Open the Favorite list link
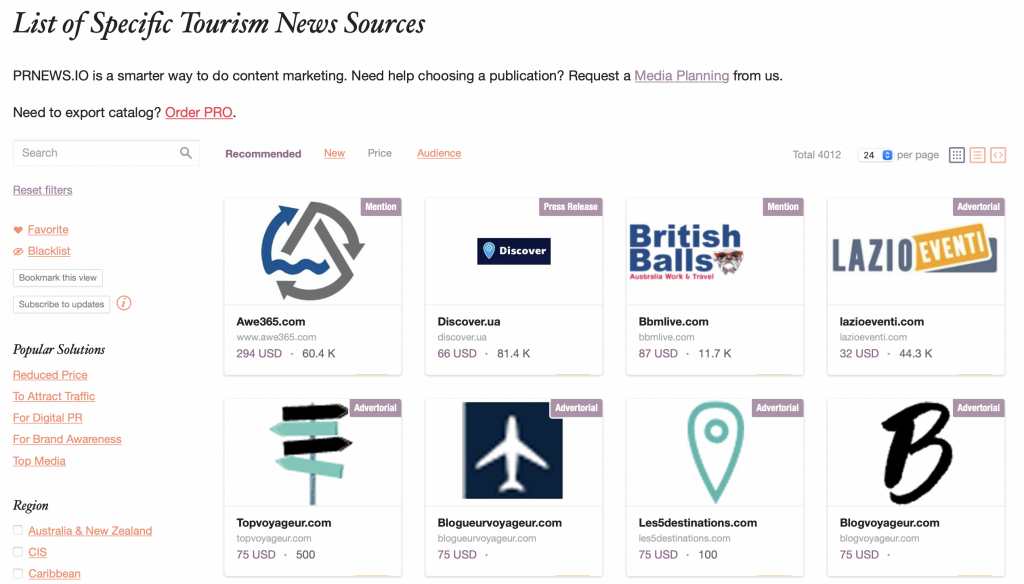Image resolution: width=1024 pixels, height=584 pixels. click(48, 230)
